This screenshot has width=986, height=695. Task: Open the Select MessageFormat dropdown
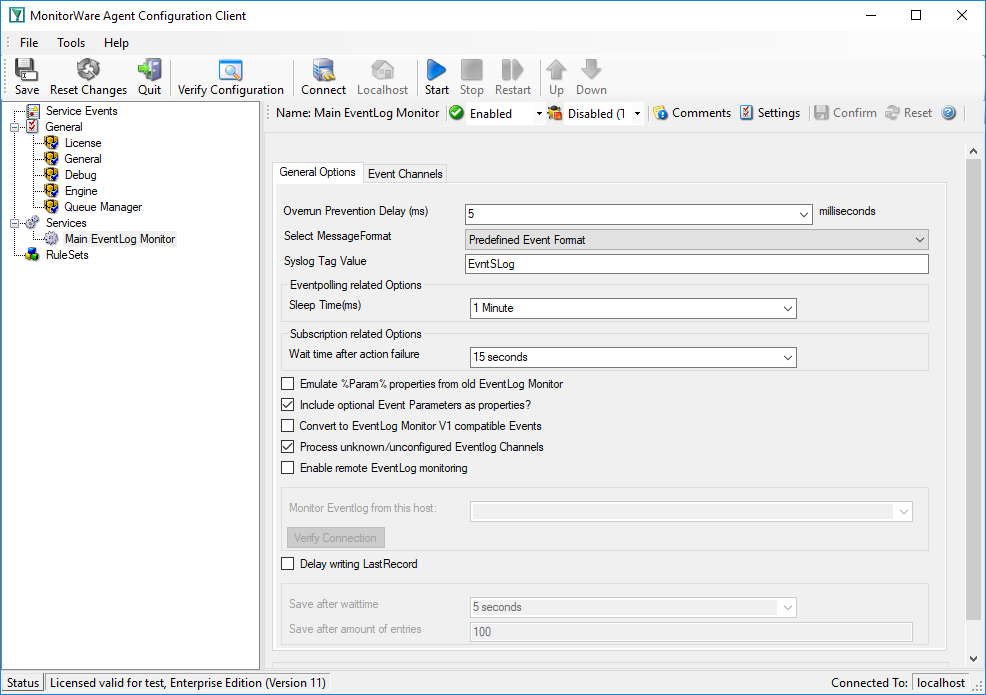click(697, 240)
